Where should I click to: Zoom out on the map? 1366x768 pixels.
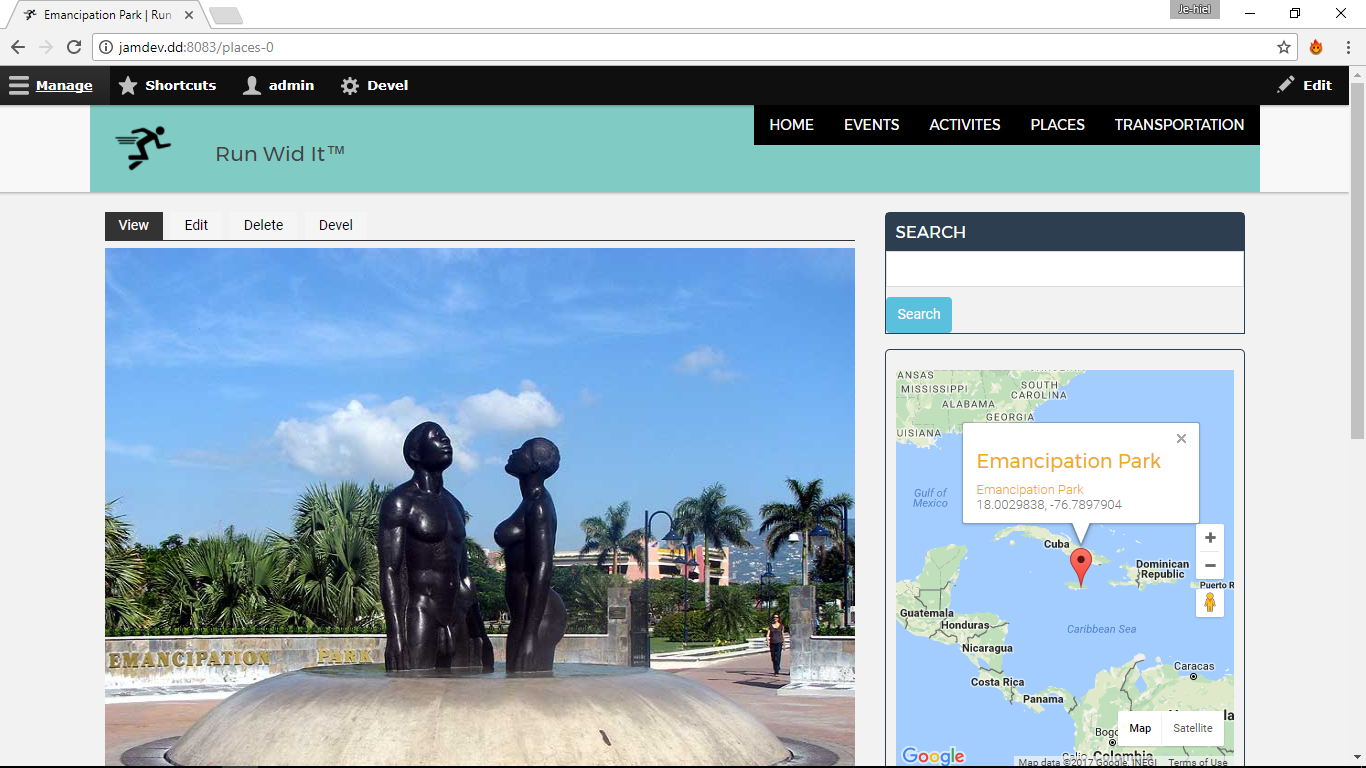tap(1210, 565)
